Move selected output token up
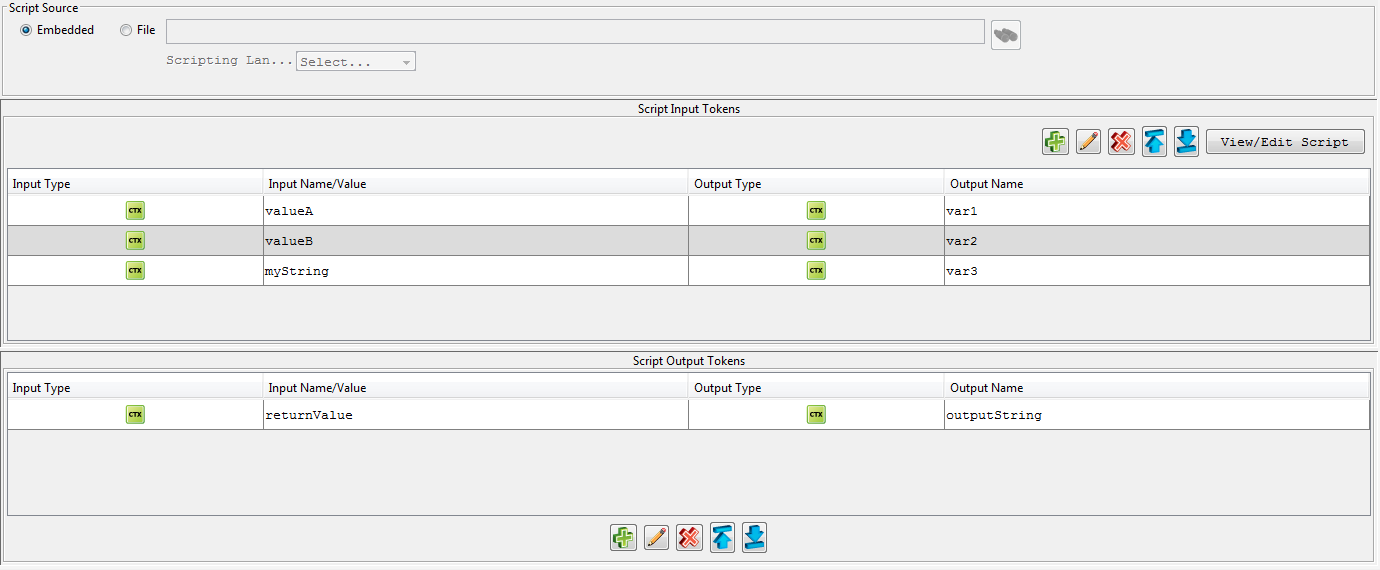1380x570 pixels. [722, 538]
